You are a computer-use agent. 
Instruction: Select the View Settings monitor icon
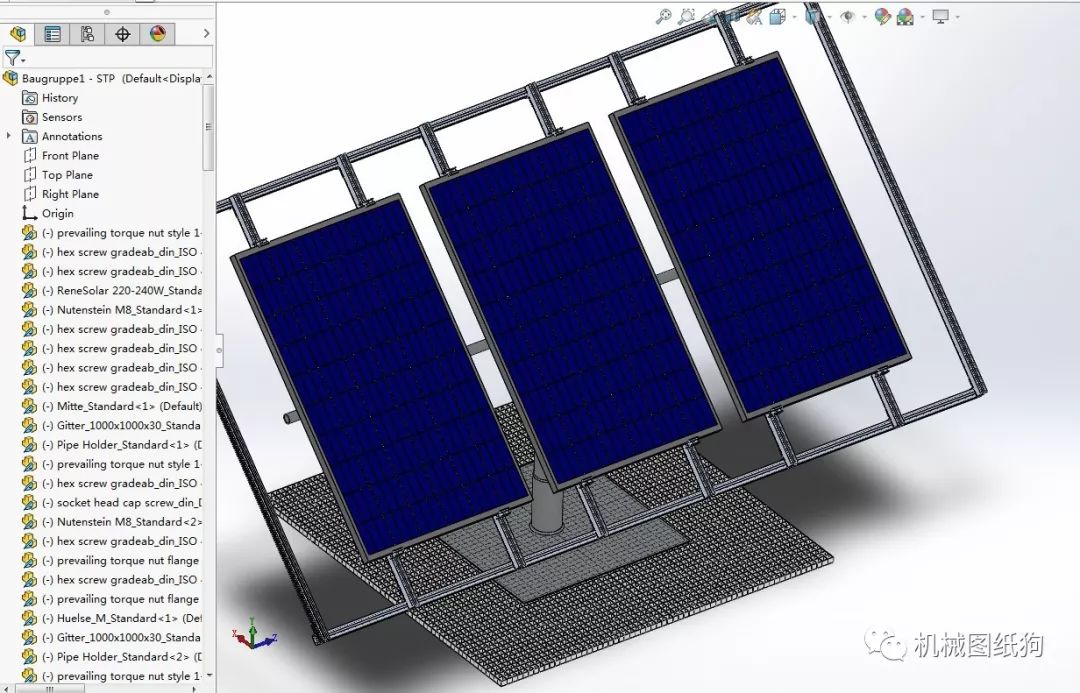coord(940,16)
